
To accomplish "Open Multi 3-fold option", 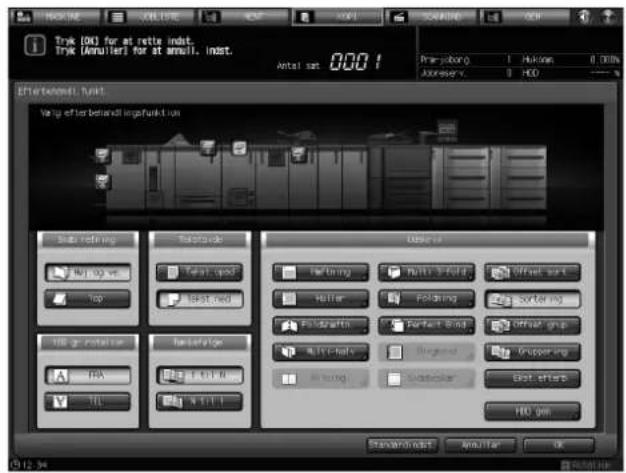I will point(426,273).
